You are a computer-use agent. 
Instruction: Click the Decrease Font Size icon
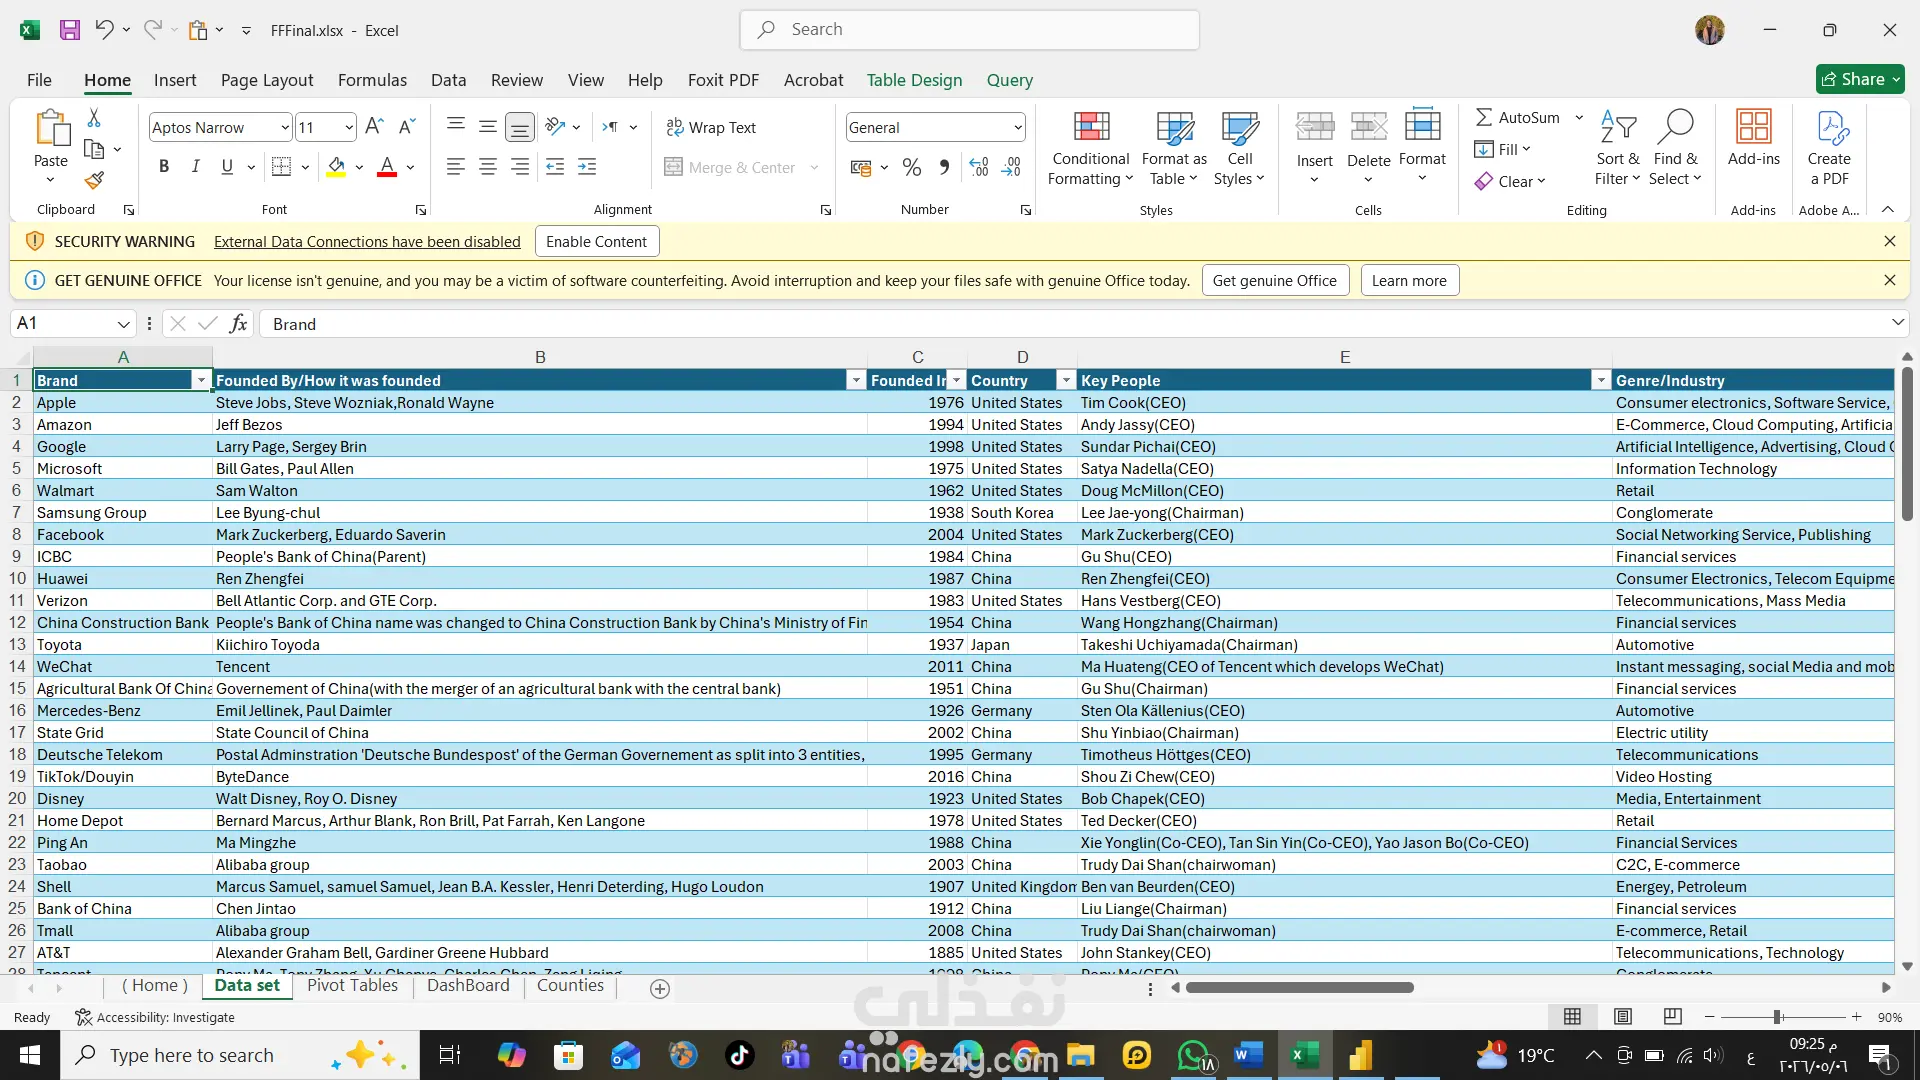click(406, 127)
